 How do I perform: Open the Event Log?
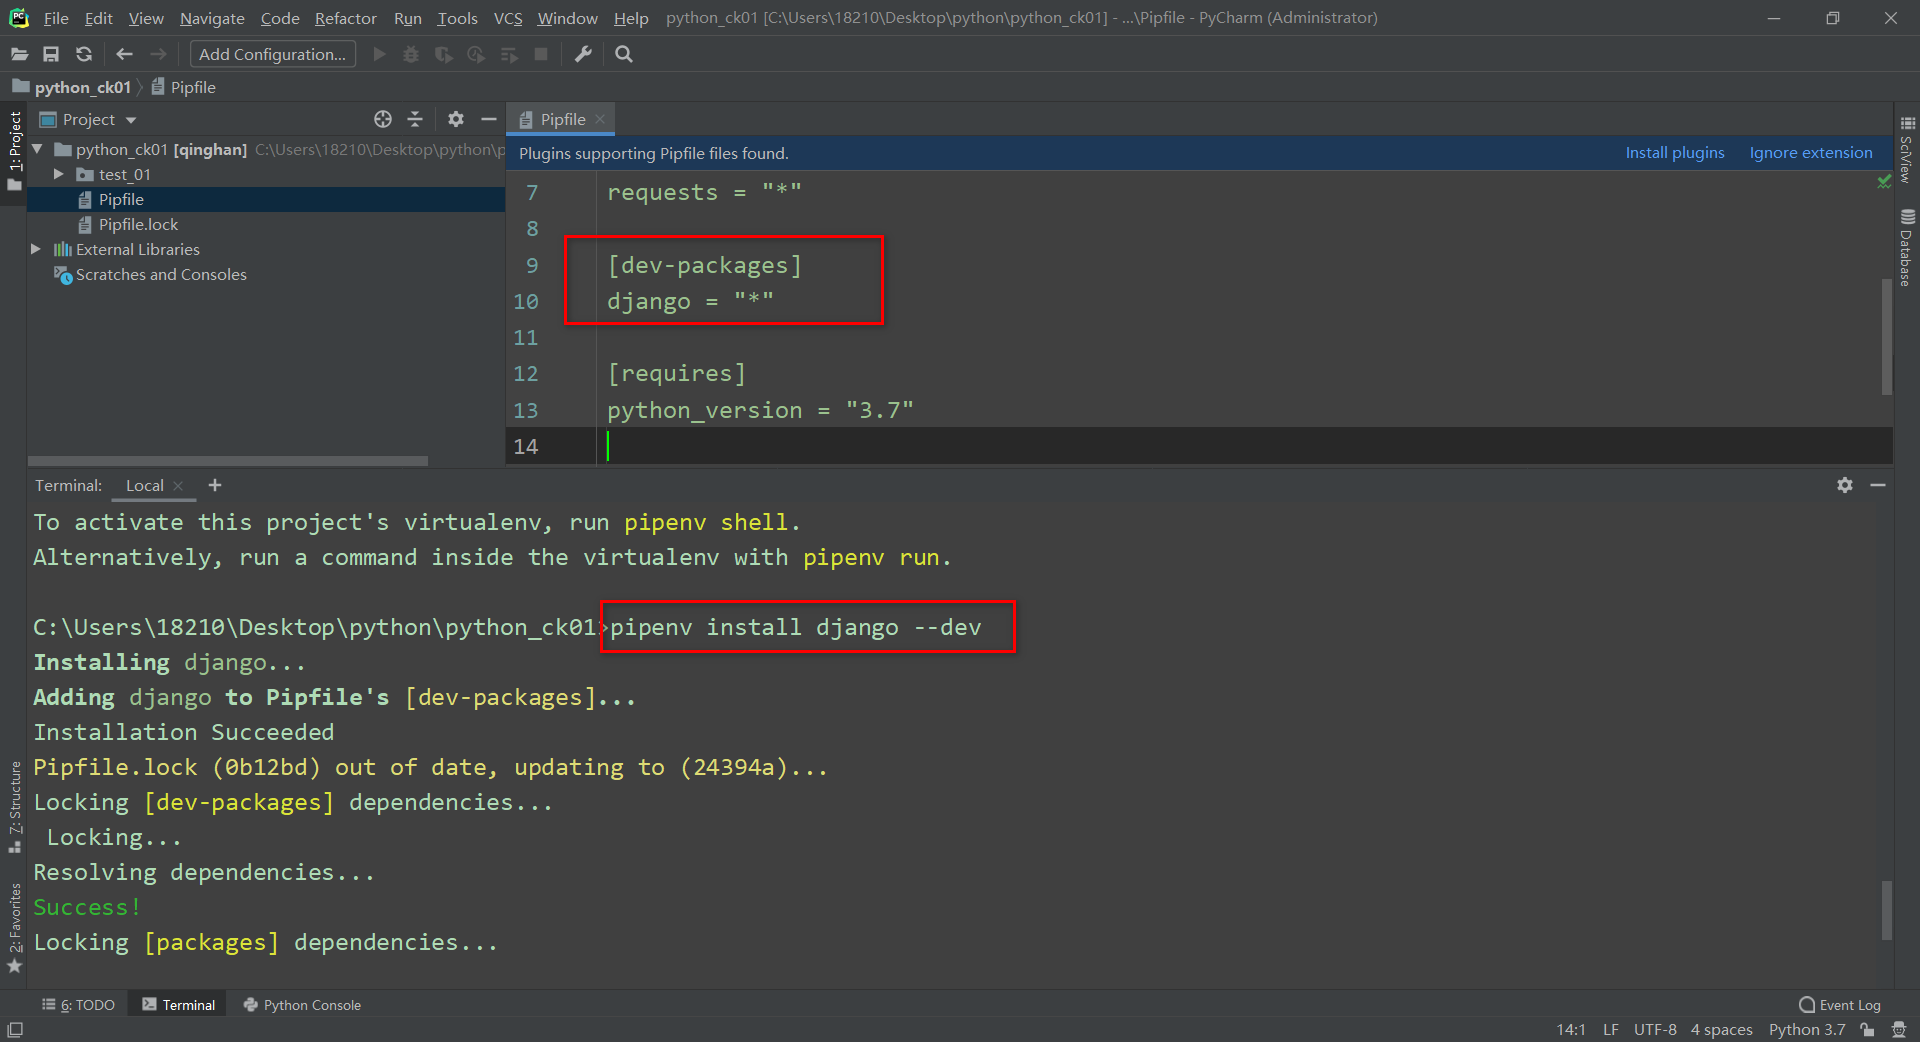[1840, 1005]
